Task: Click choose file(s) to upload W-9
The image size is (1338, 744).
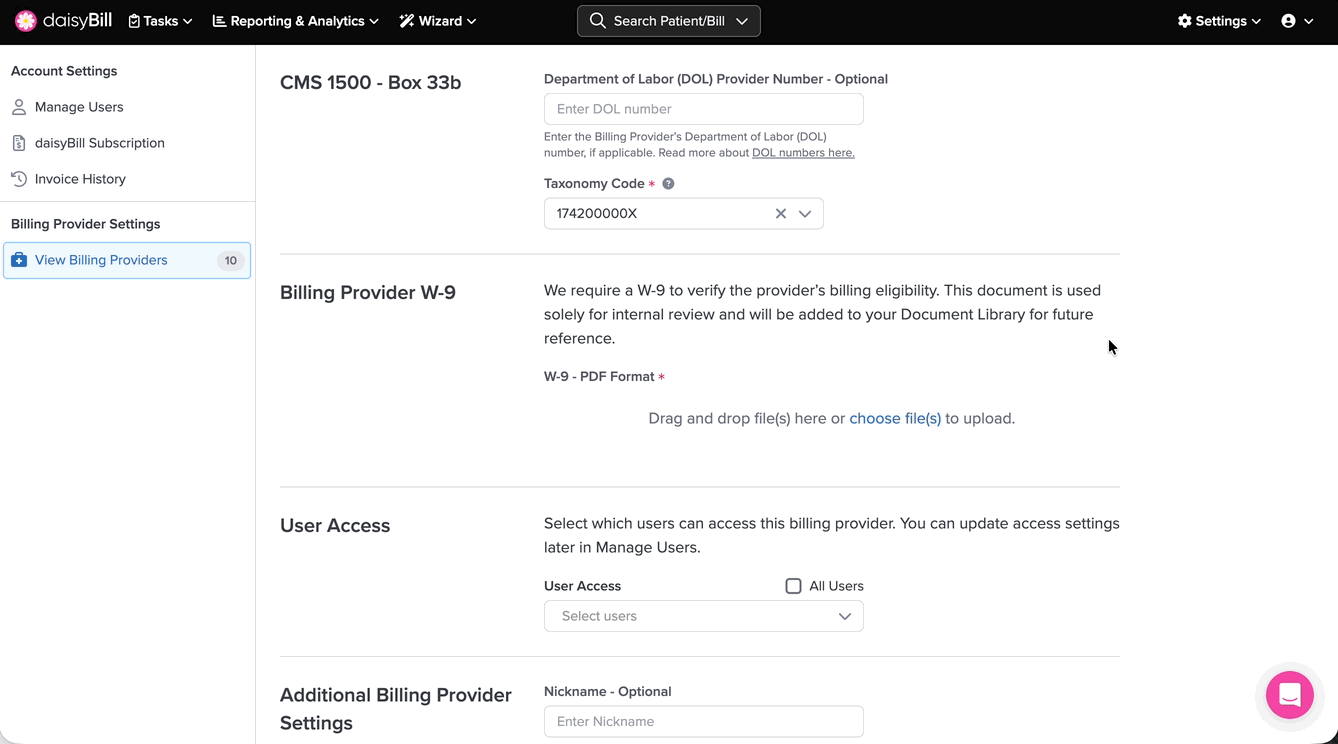Action: (x=895, y=419)
